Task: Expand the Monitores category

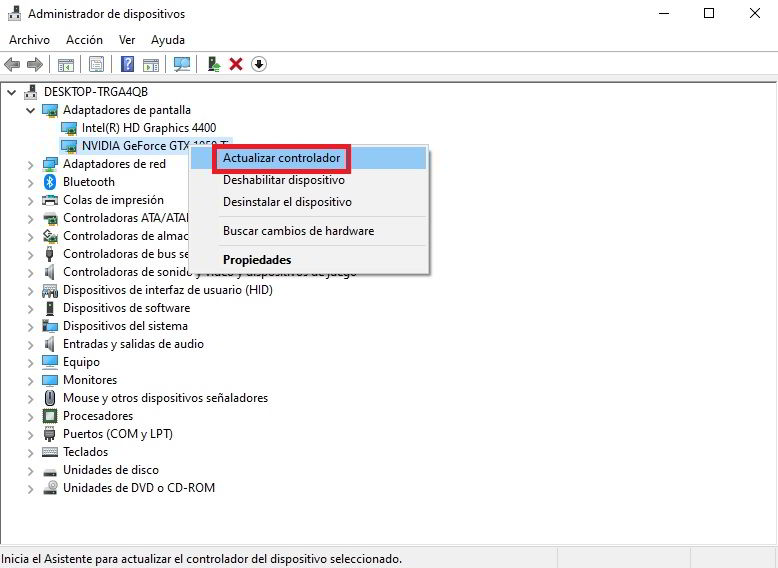Action: coord(30,380)
